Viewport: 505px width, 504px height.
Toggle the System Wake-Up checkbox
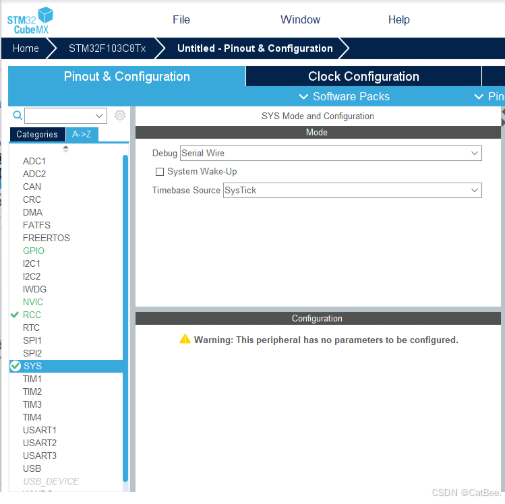click(x=160, y=172)
